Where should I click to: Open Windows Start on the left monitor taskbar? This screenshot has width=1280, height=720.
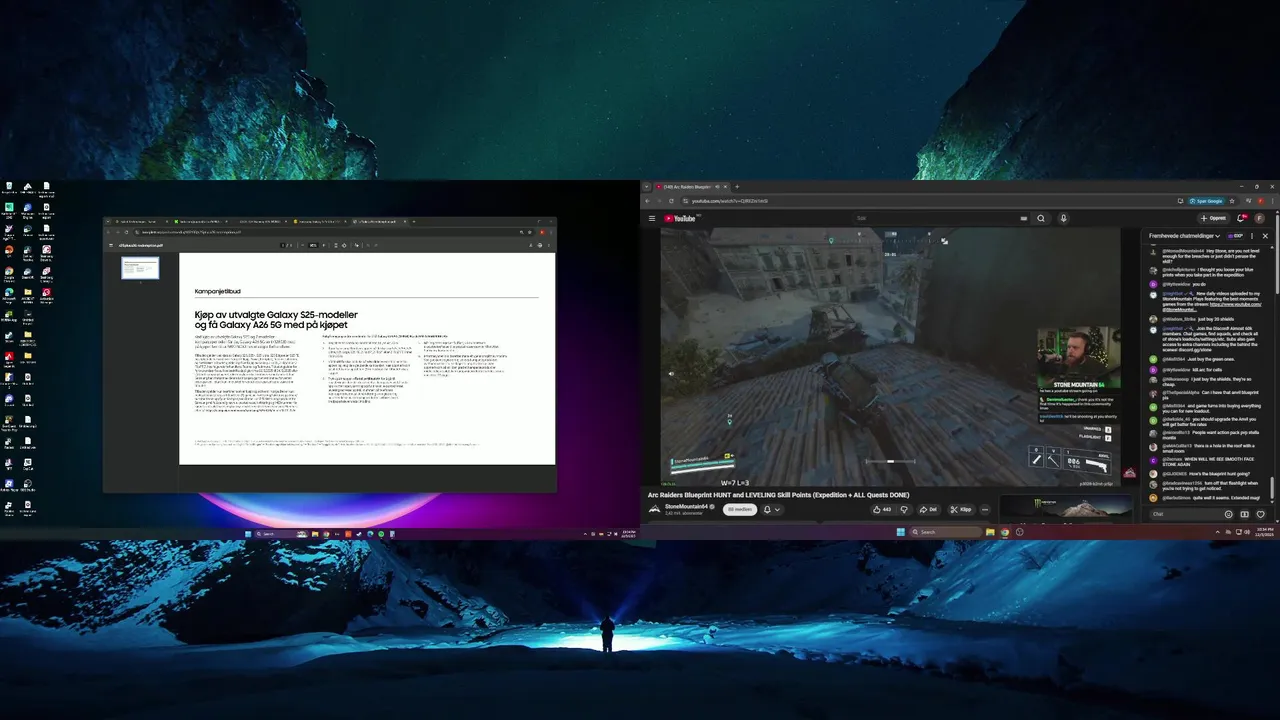coord(248,534)
